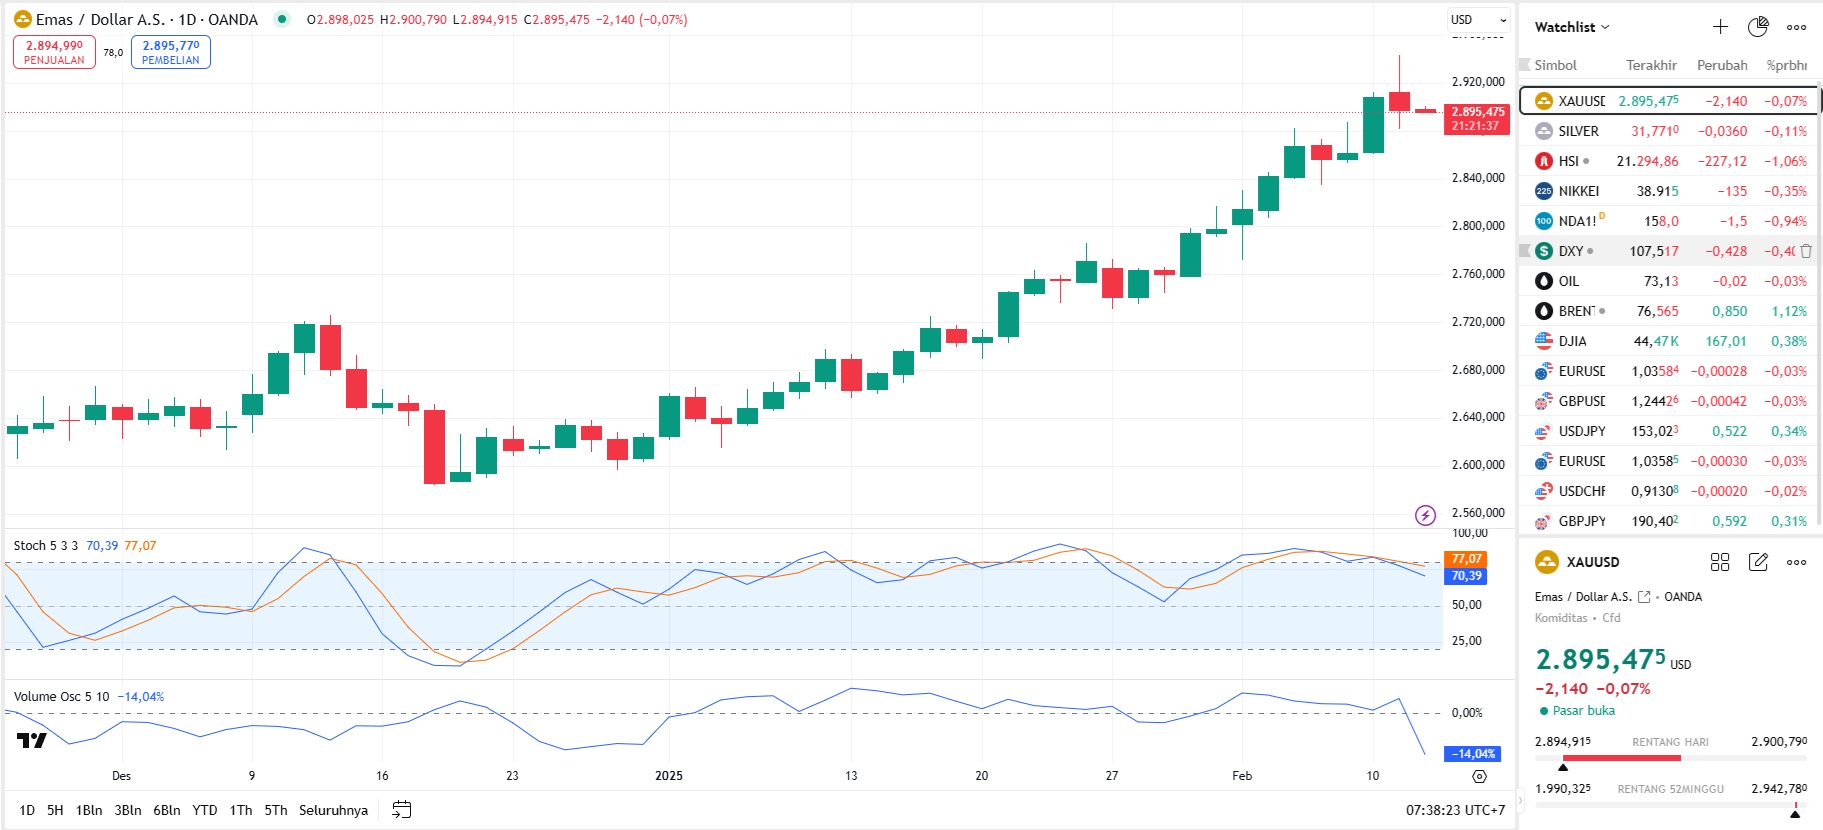Click the blue PEMBELIAN buy button
This screenshot has height=830, width=1823.
170,52
